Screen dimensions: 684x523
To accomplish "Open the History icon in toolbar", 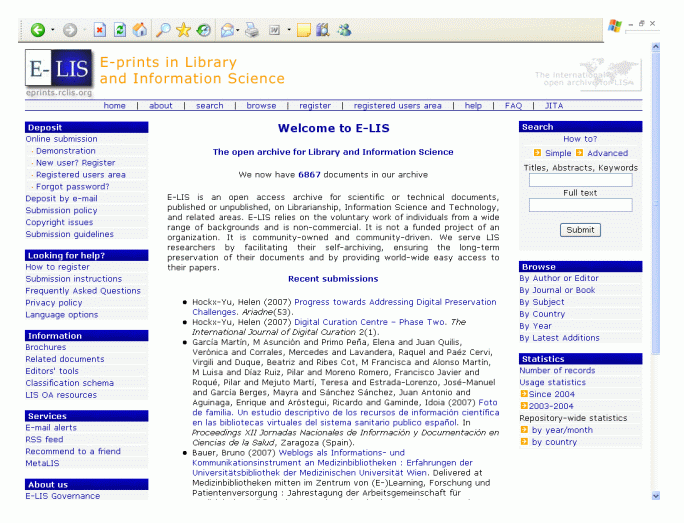I will coord(204,30).
